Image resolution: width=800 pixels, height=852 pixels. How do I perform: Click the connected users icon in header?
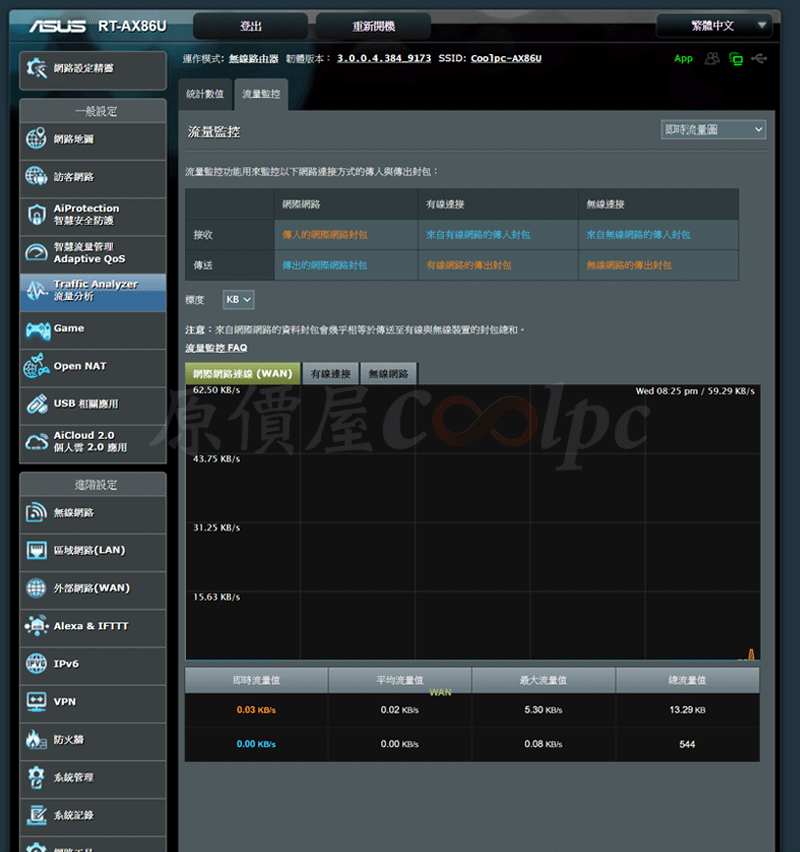coord(712,58)
